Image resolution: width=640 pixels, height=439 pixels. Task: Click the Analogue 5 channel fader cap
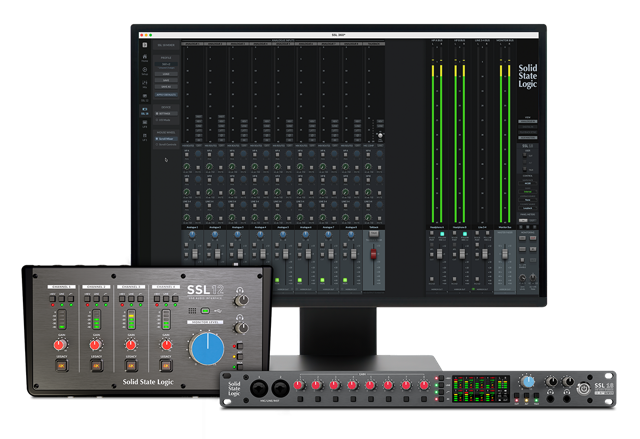coord(286,254)
